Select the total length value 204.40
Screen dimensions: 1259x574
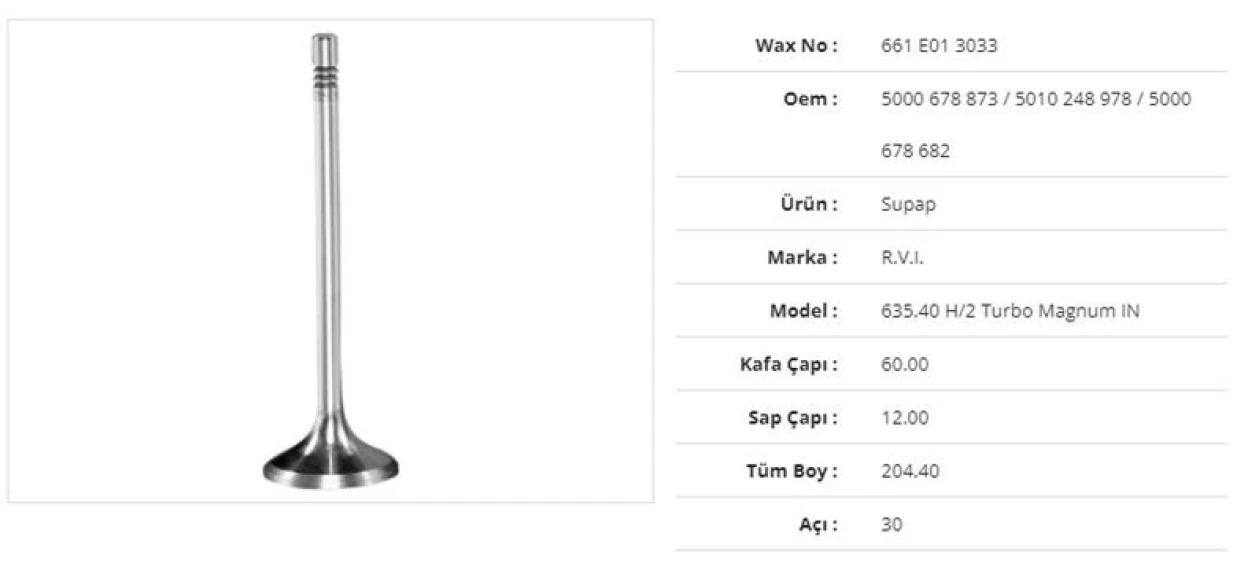point(910,470)
